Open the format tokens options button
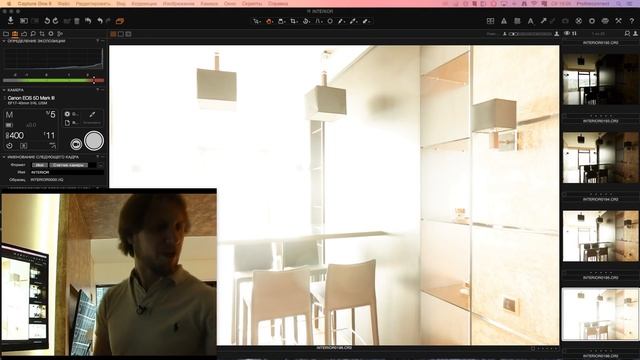The width and height of the screenshot is (640, 360). click(x=100, y=165)
